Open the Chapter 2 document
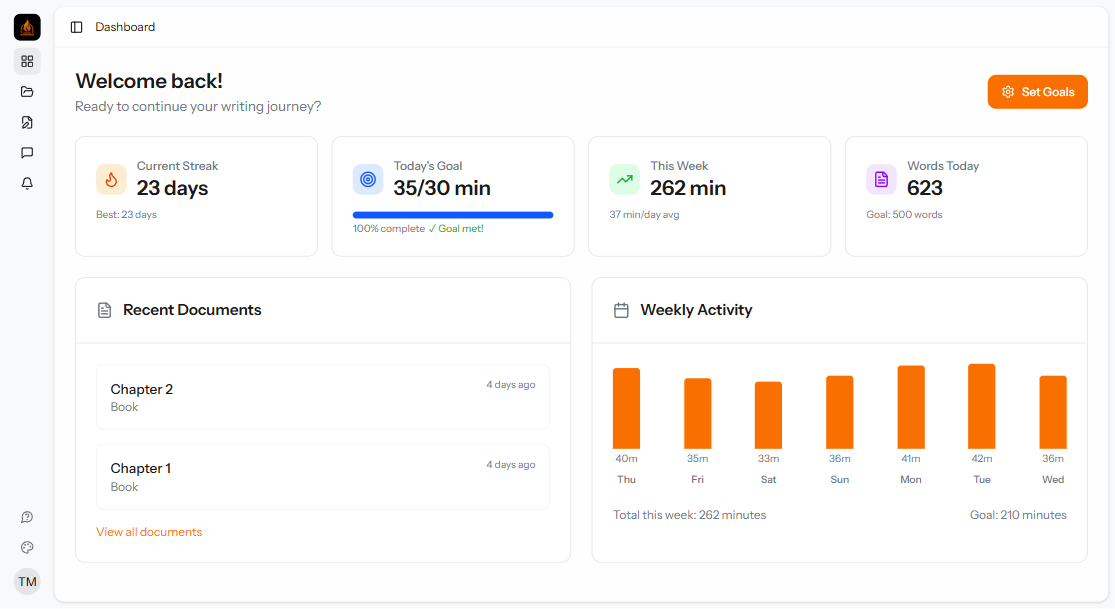The width and height of the screenshot is (1115, 609). [x=322, y=397]
